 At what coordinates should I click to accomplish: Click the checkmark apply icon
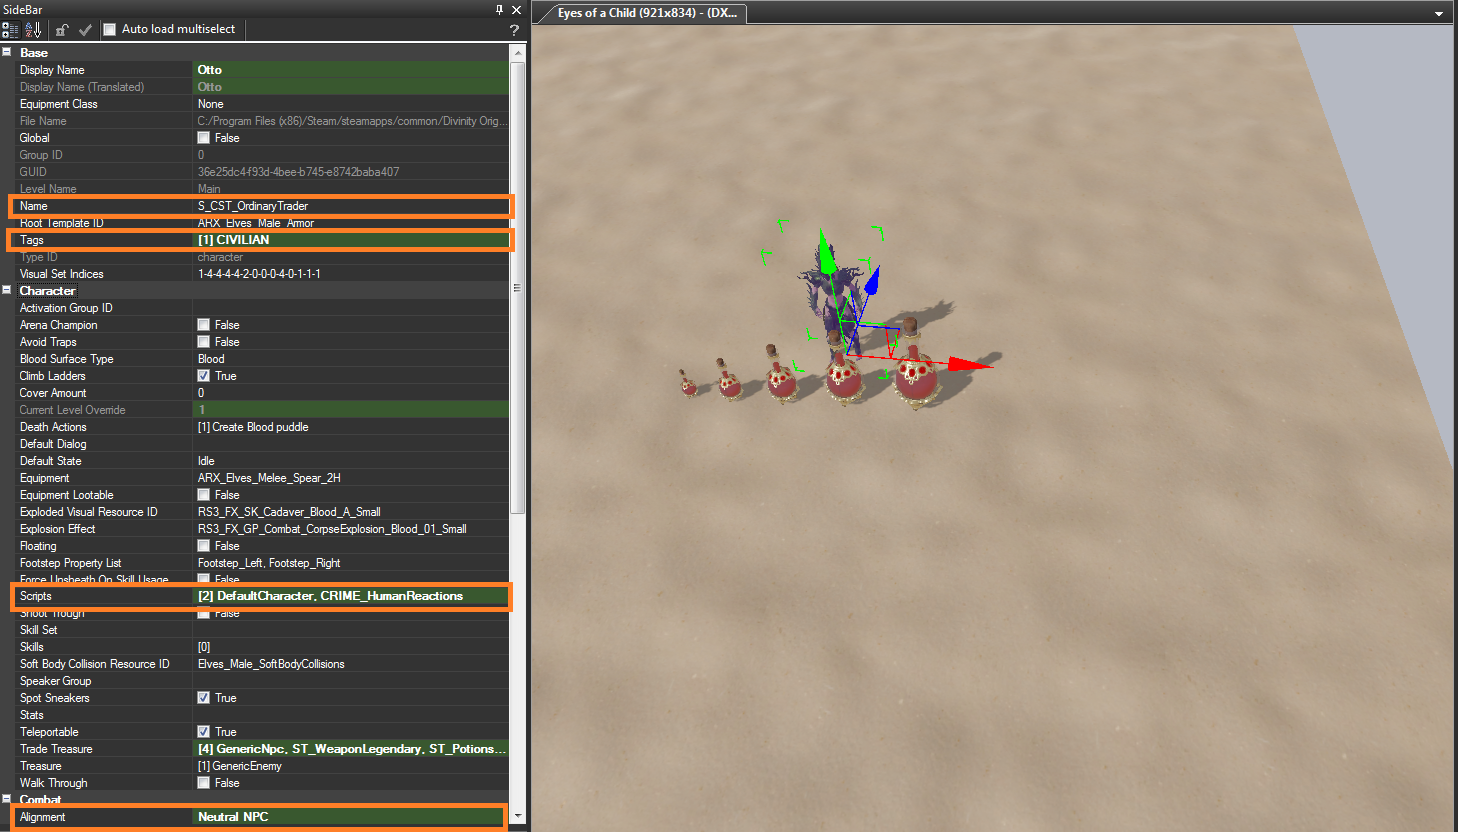pos(85,30)
